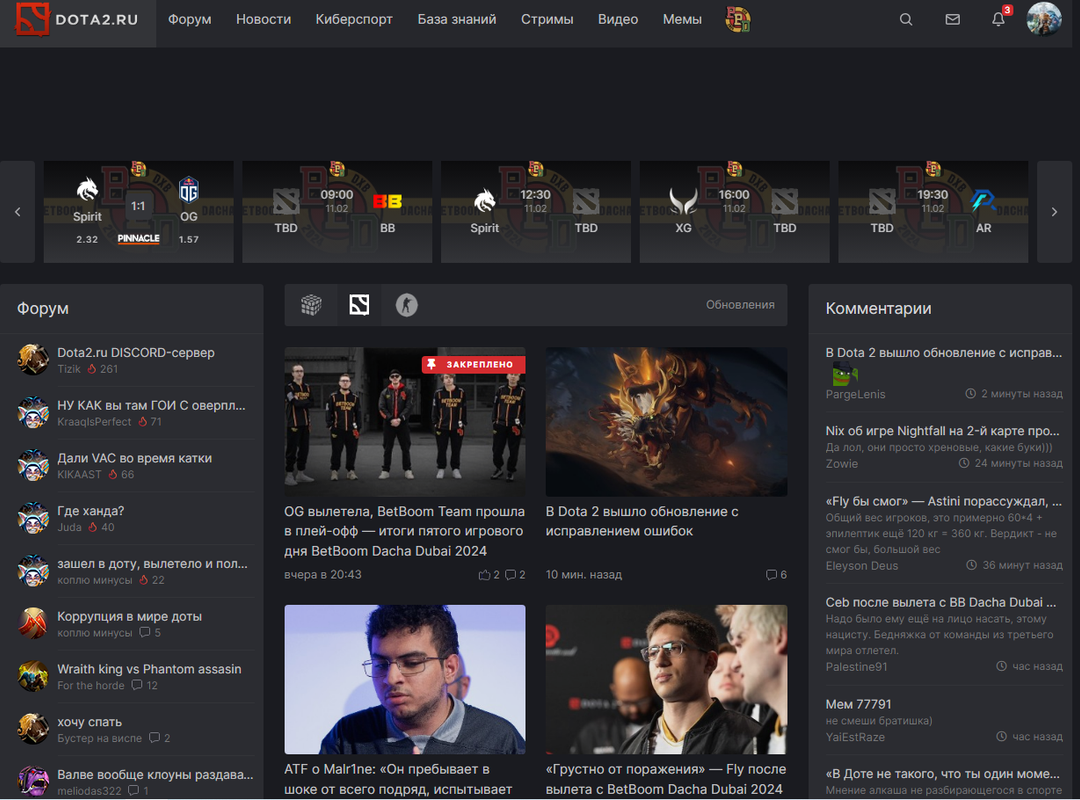Show previous matches with the left arrow
The image size is (1080, 800).
[x=17, y=212]
